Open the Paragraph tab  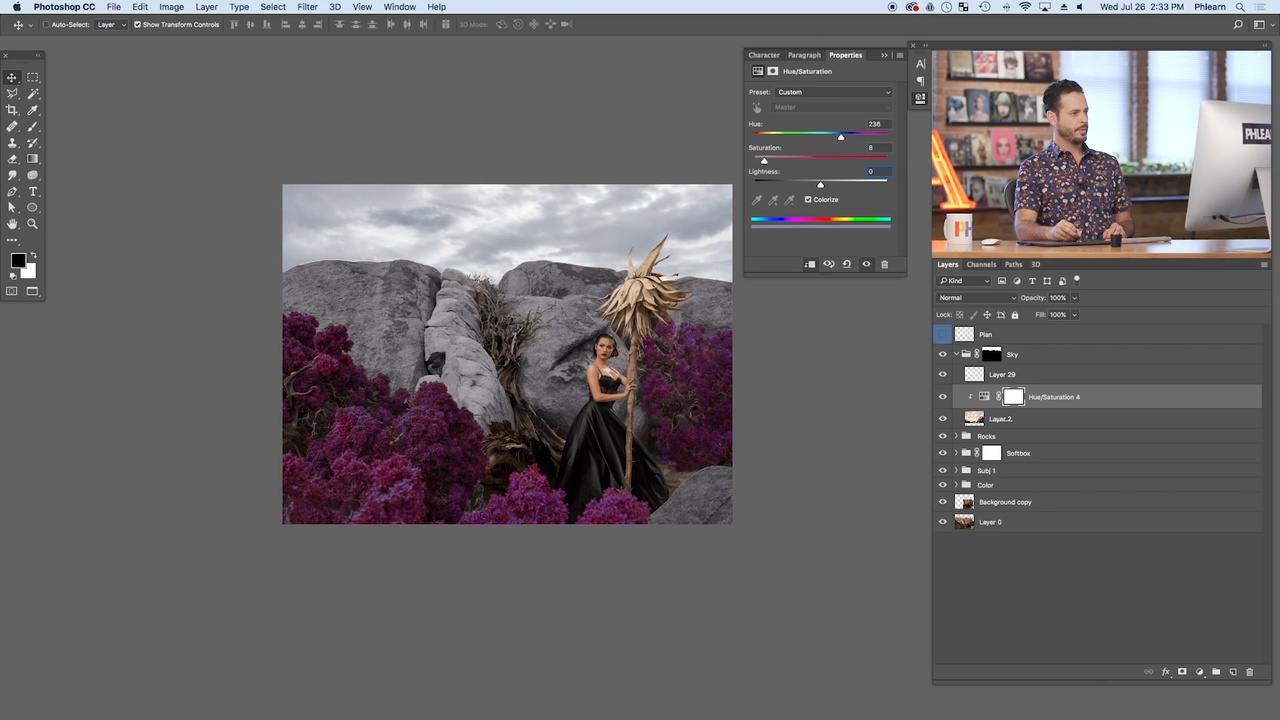coord(804,55)
